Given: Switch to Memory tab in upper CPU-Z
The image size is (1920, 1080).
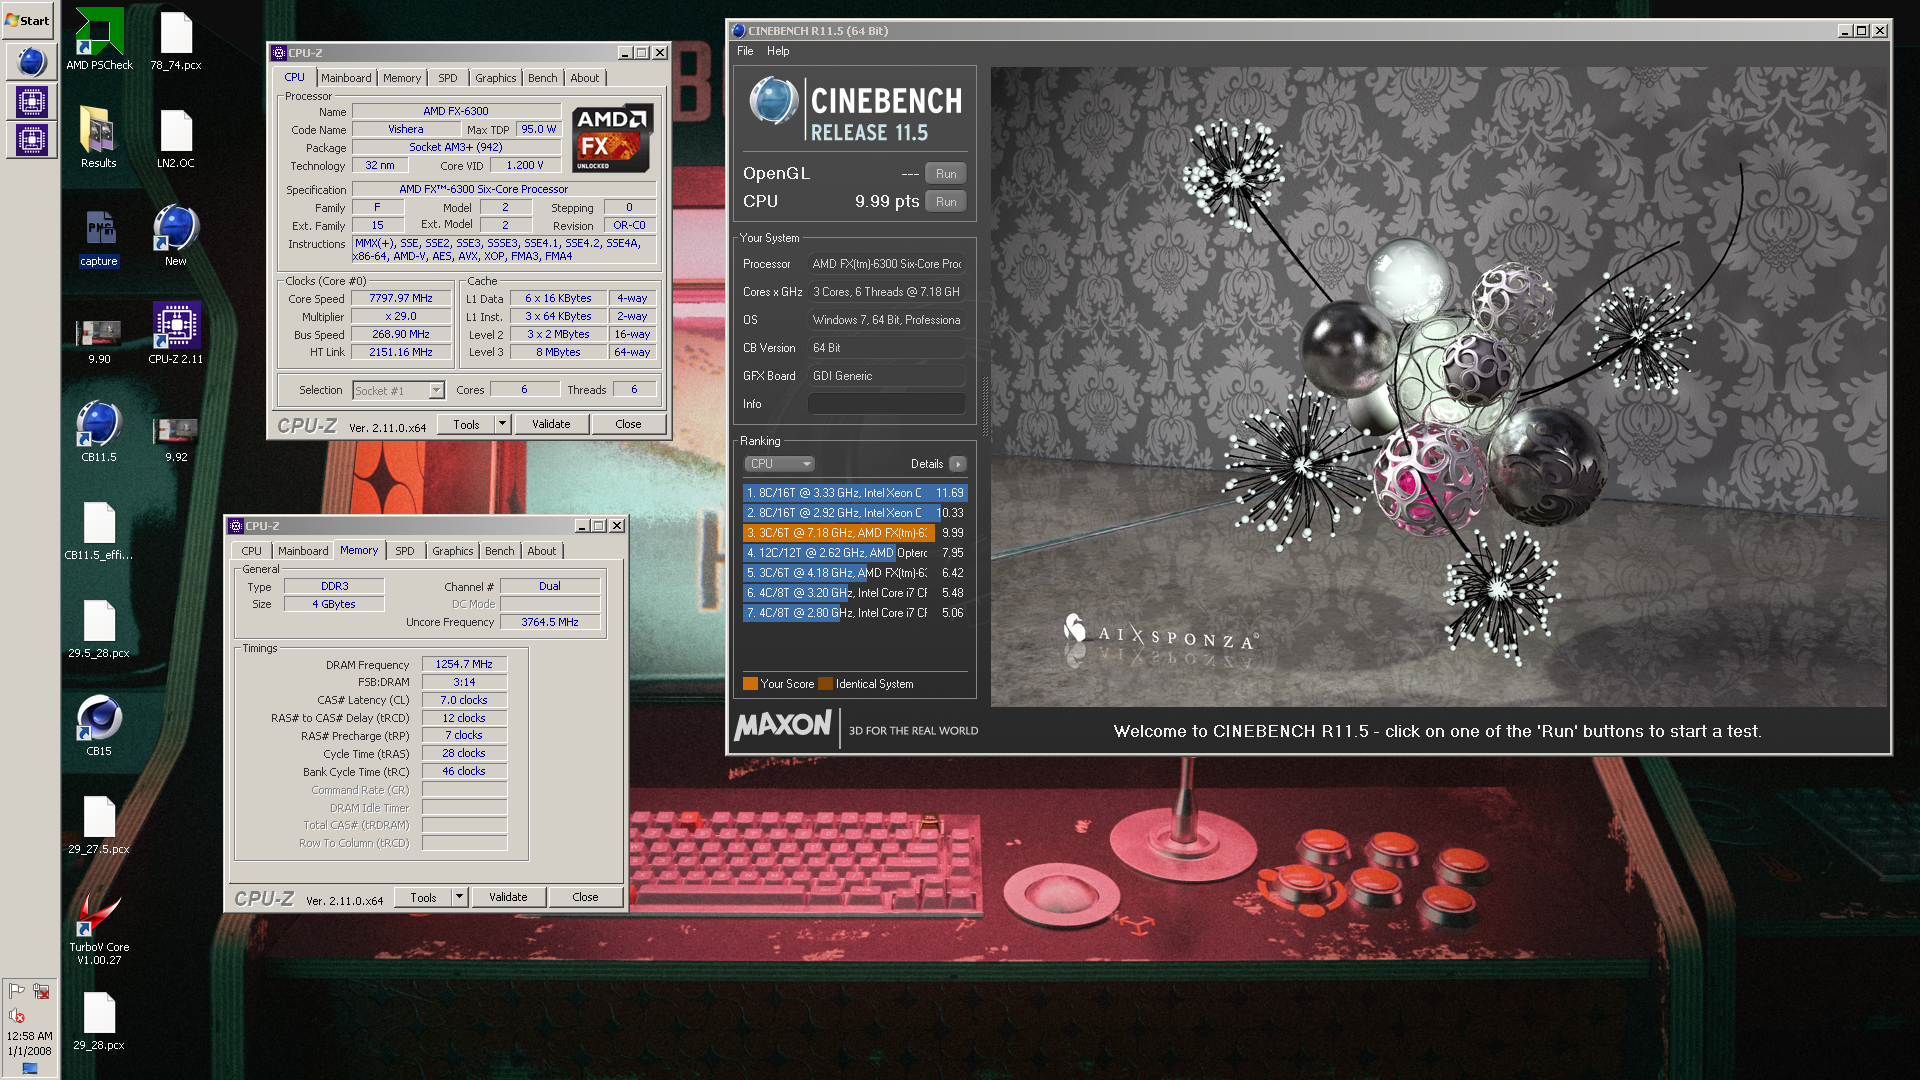Looking at the screenshot, I should pos(402,78).
